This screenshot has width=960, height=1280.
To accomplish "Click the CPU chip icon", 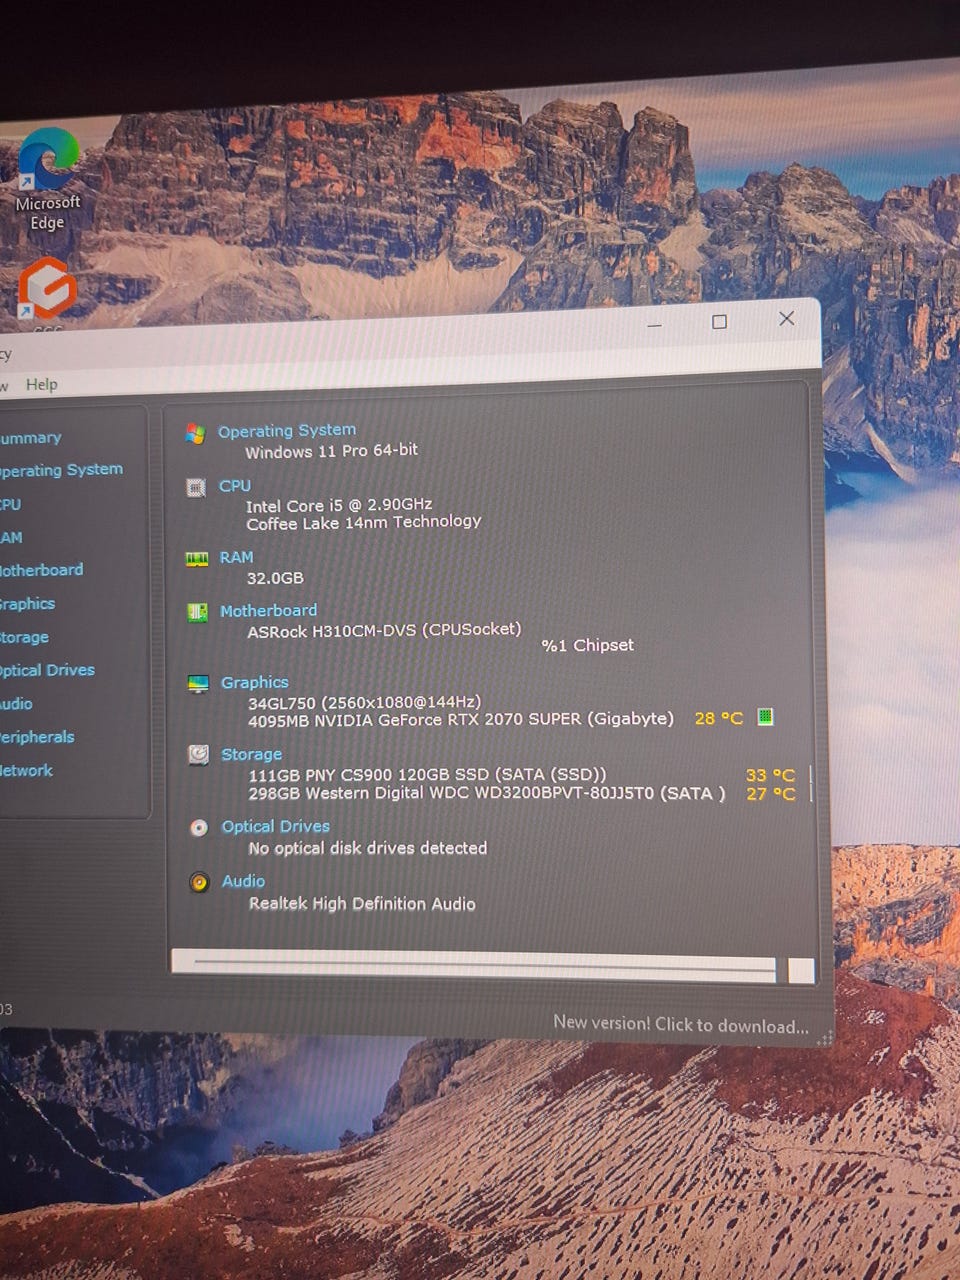I will [196, 487].
